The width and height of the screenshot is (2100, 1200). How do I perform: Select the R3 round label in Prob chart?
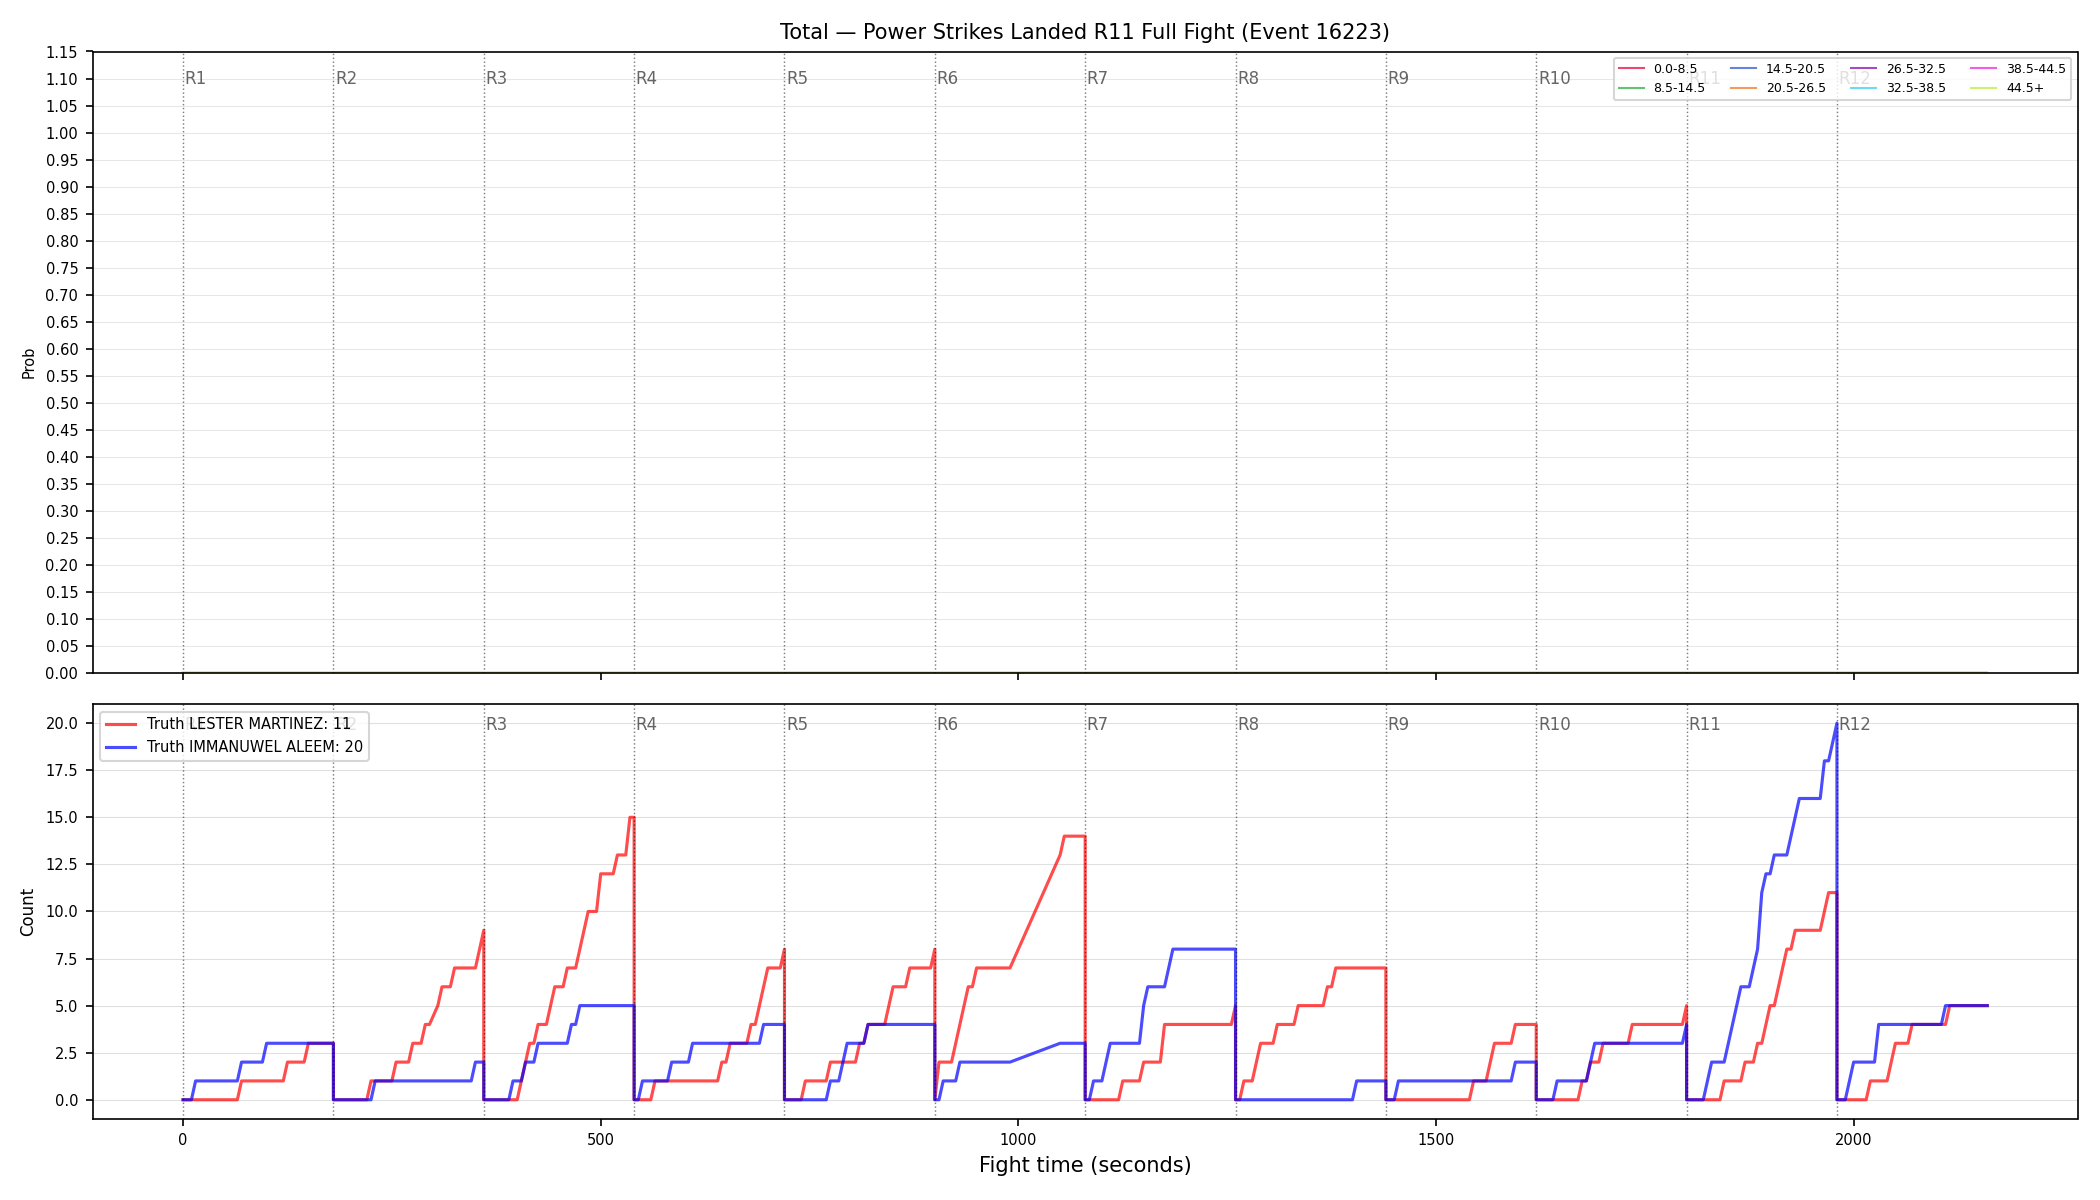tap(496, 78)
